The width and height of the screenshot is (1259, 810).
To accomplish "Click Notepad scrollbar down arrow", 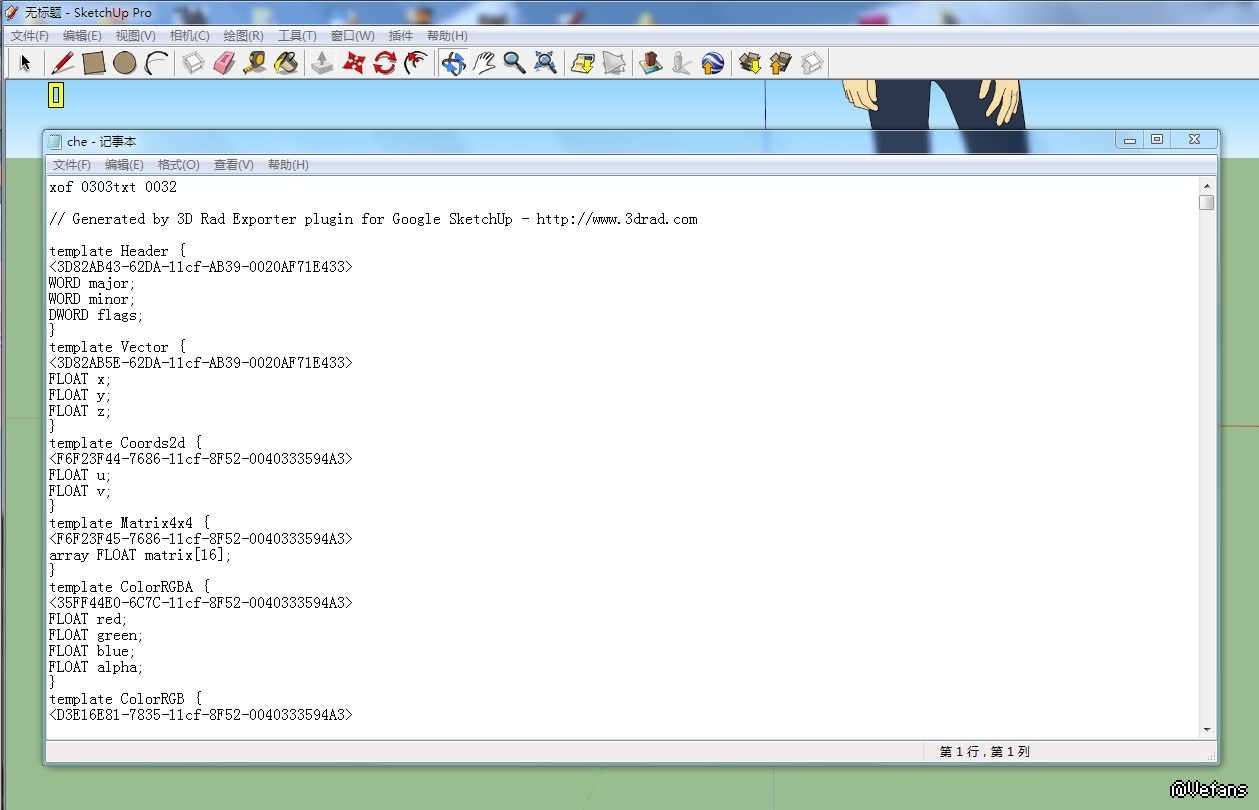I will 1207,731.
